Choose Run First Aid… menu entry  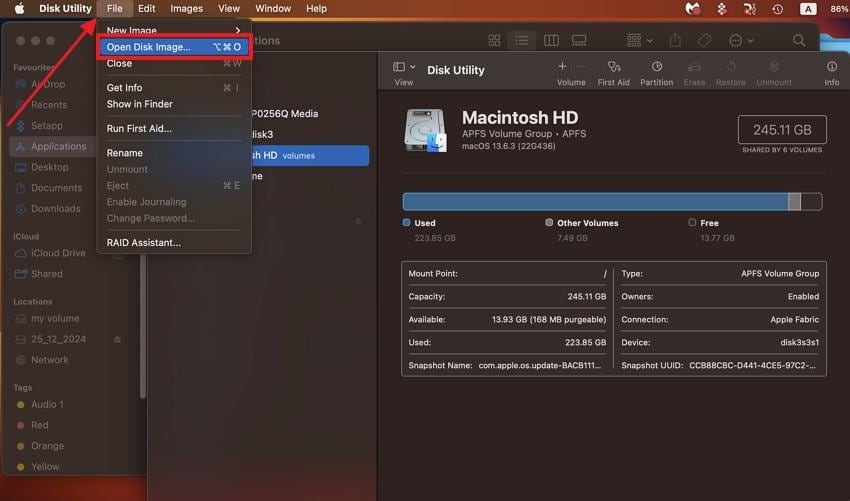tap(173, 129)
